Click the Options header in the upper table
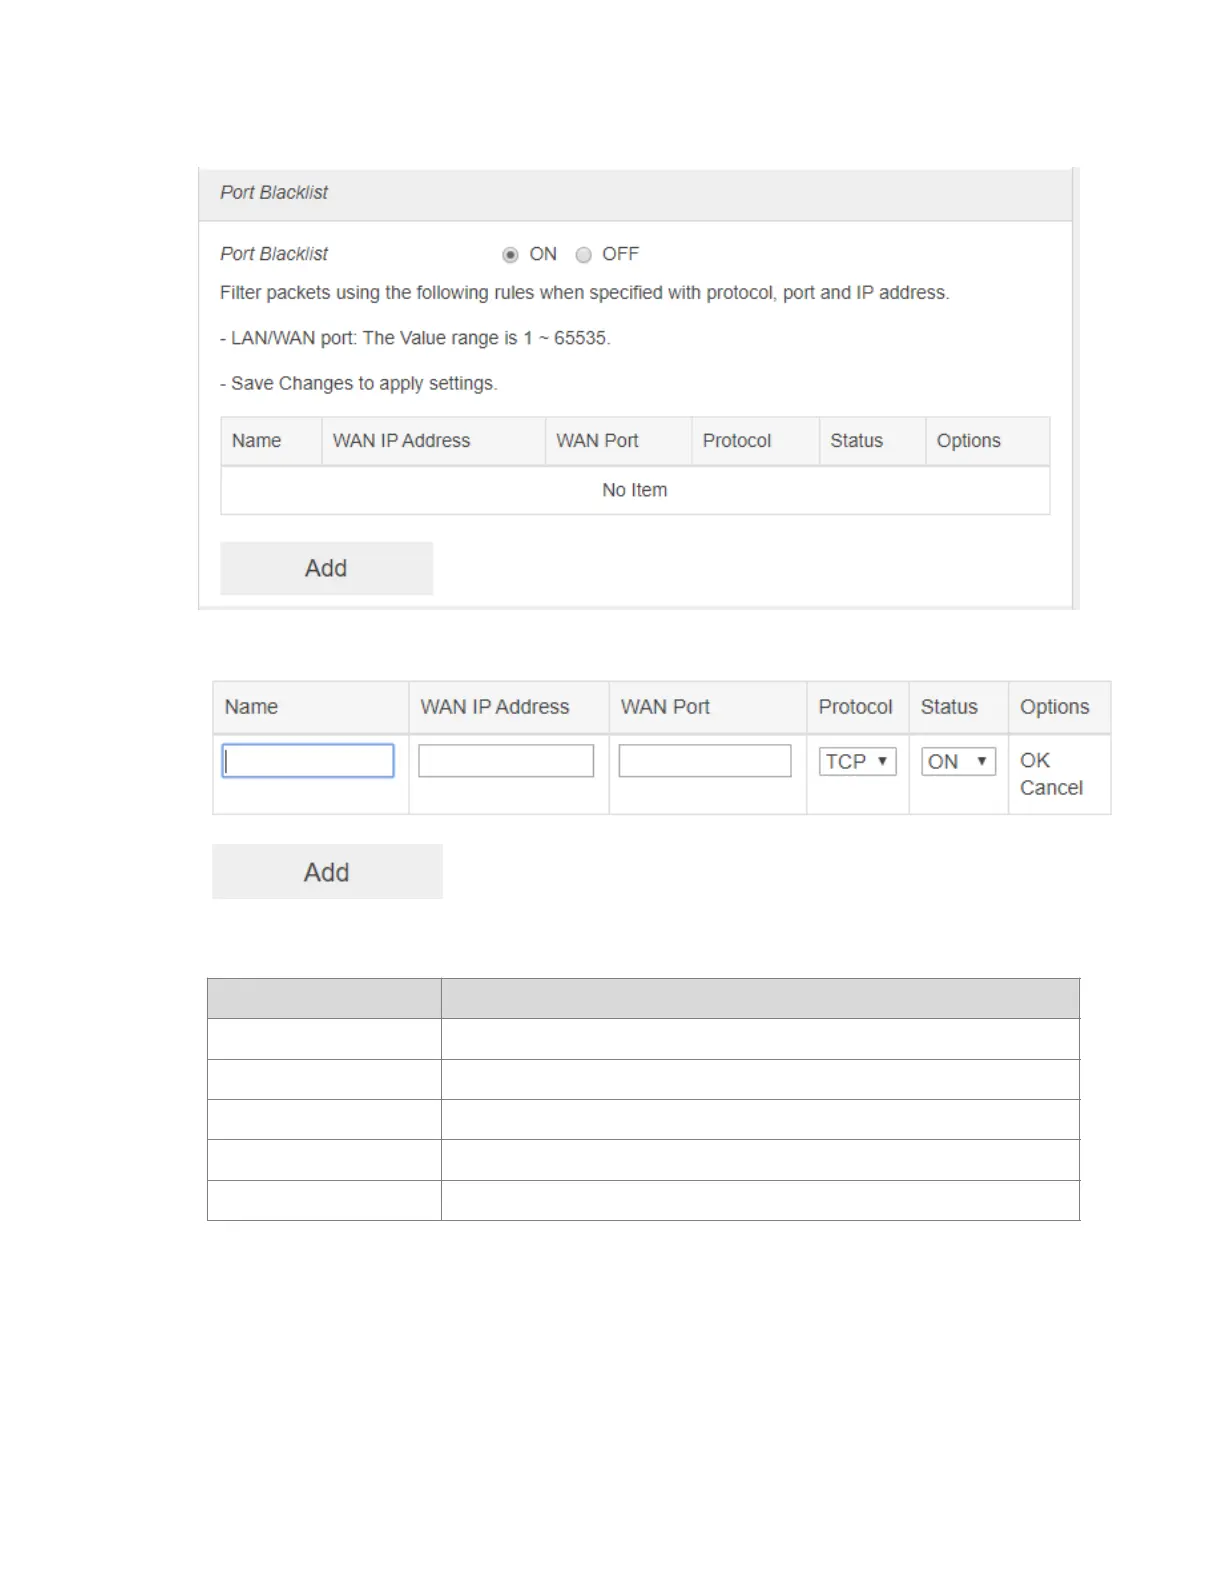 point(968,441)
